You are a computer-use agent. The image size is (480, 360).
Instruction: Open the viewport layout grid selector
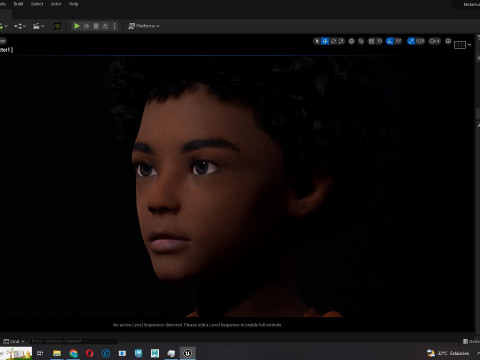coord(460,45)
